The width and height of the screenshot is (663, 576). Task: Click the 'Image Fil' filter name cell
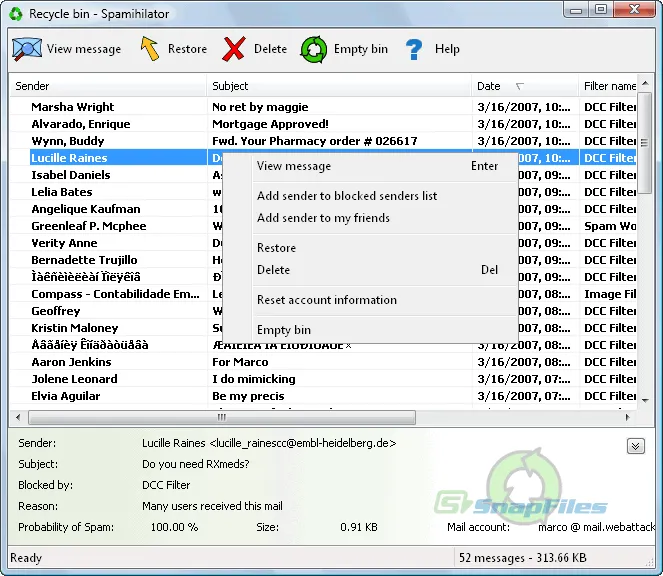[x=610, y=294]
